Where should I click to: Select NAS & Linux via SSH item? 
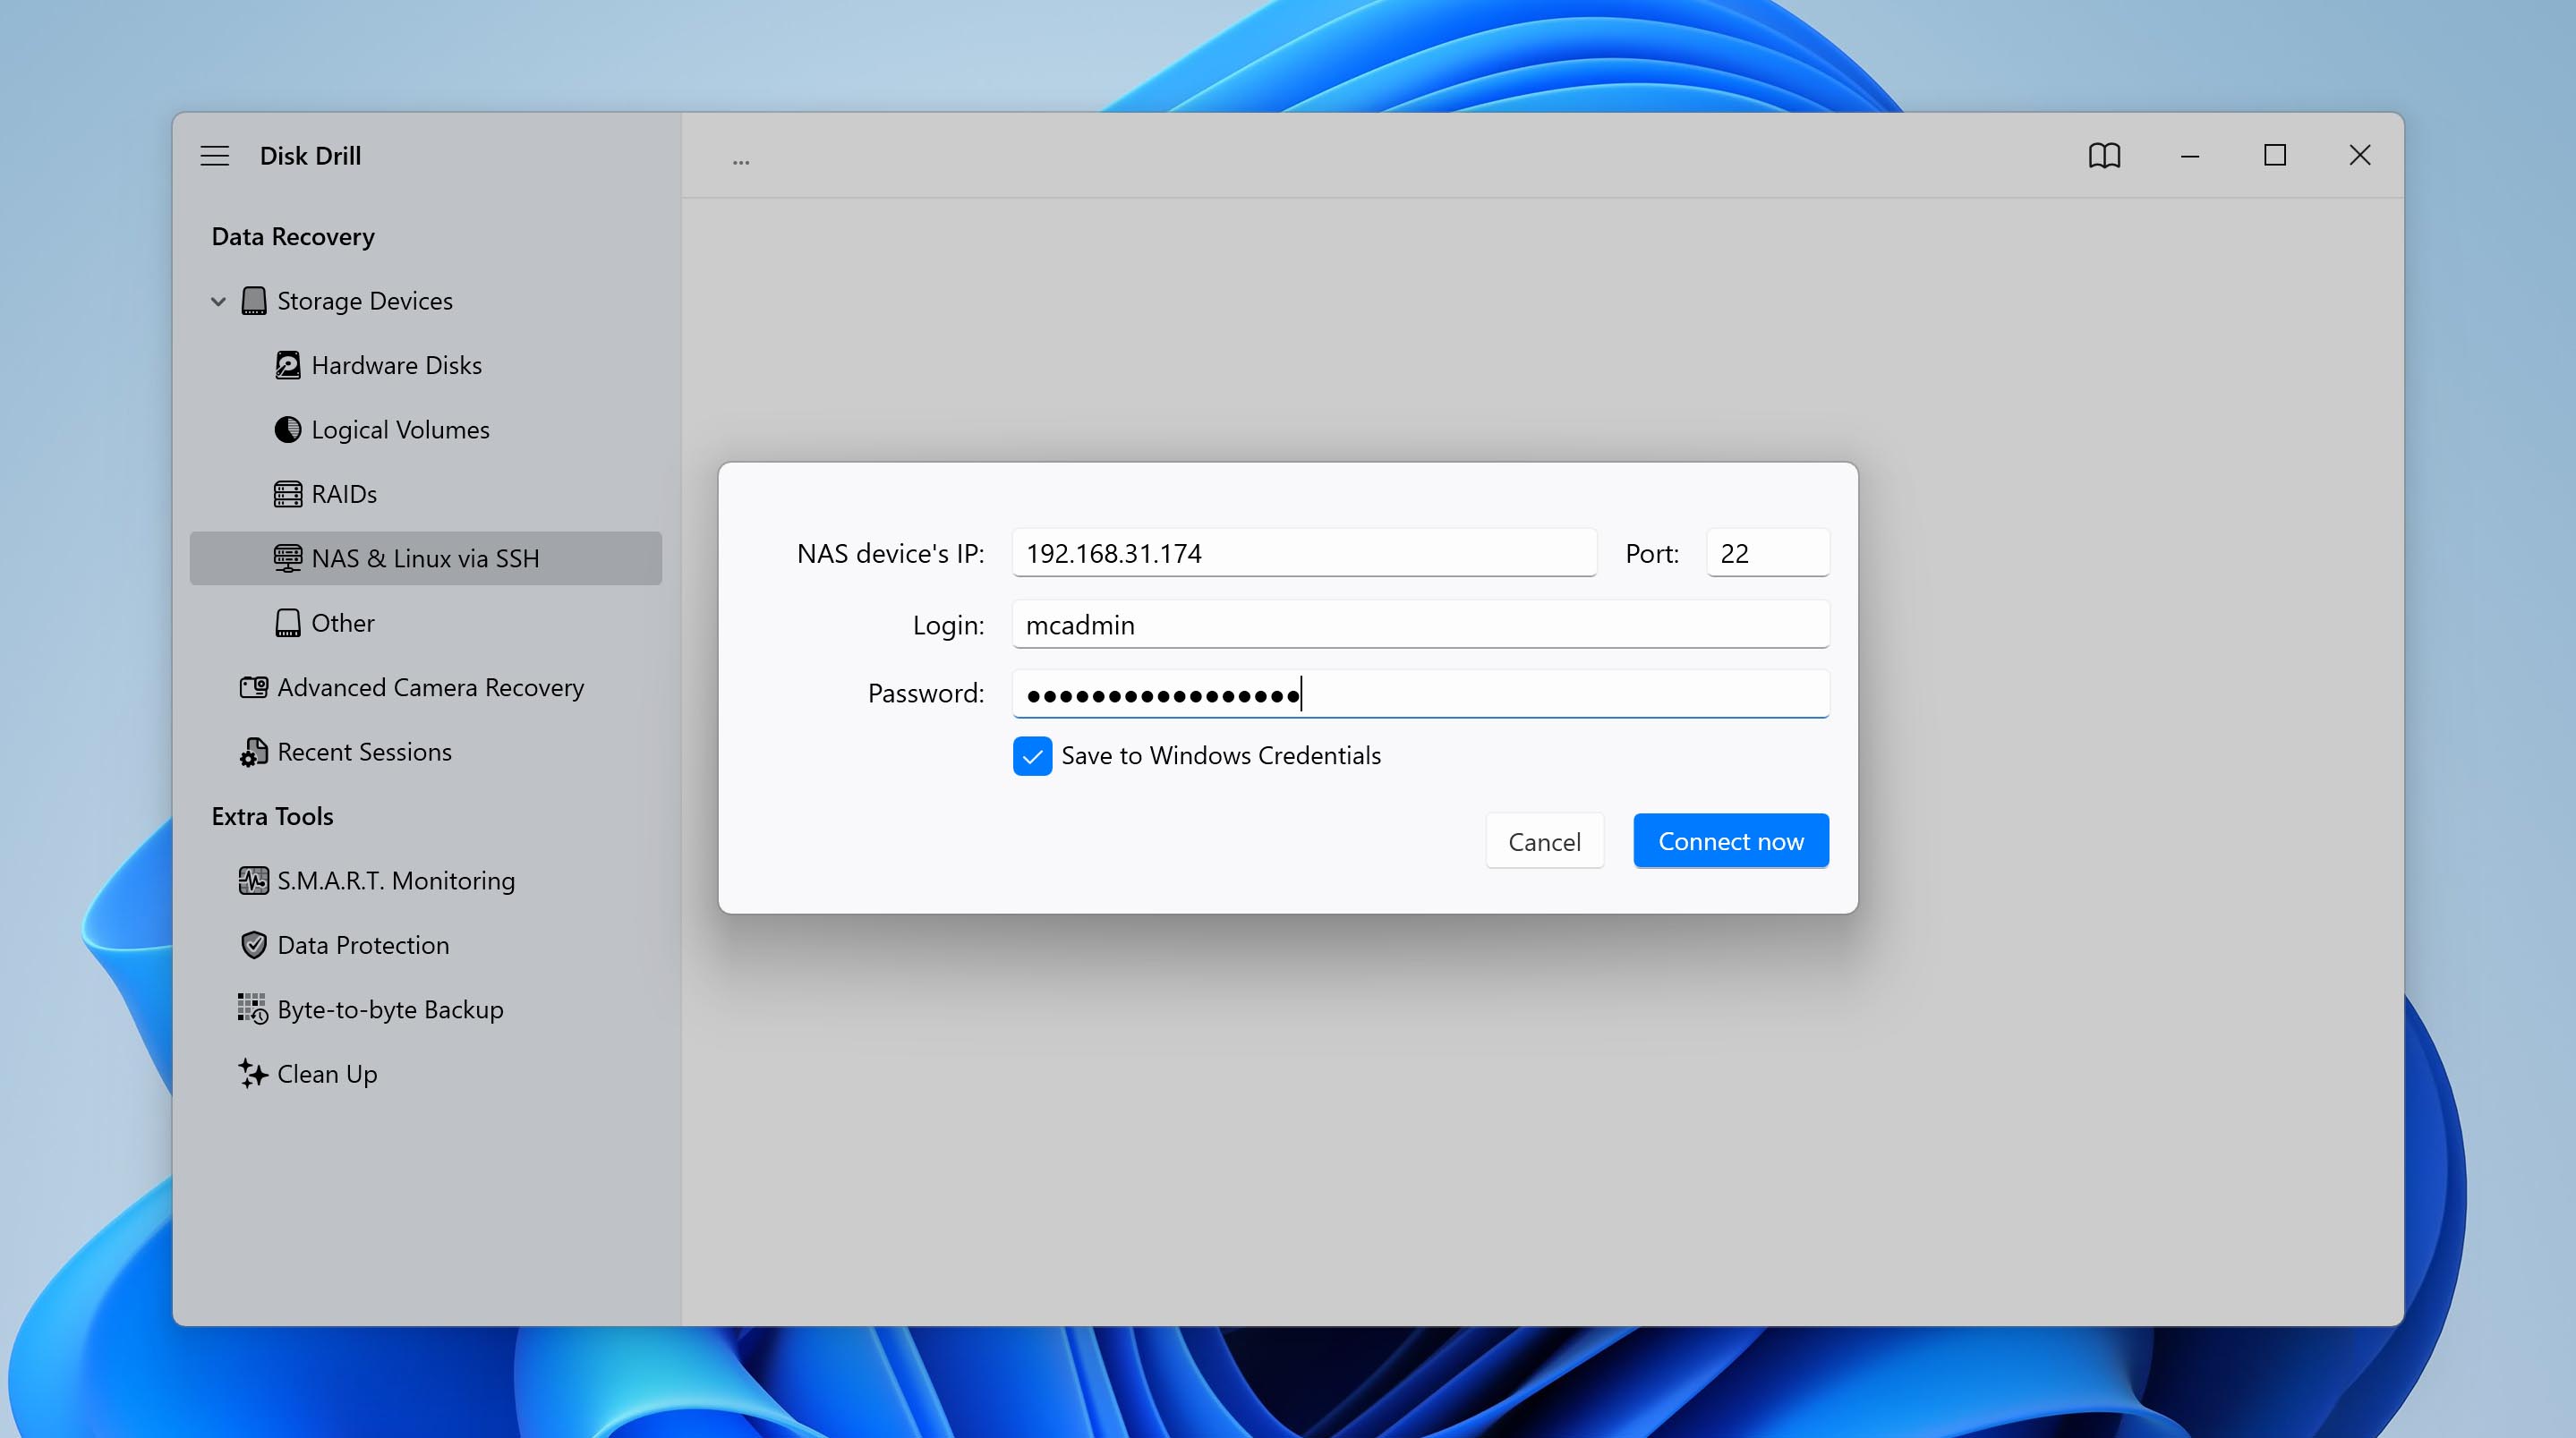coord(426,558)
